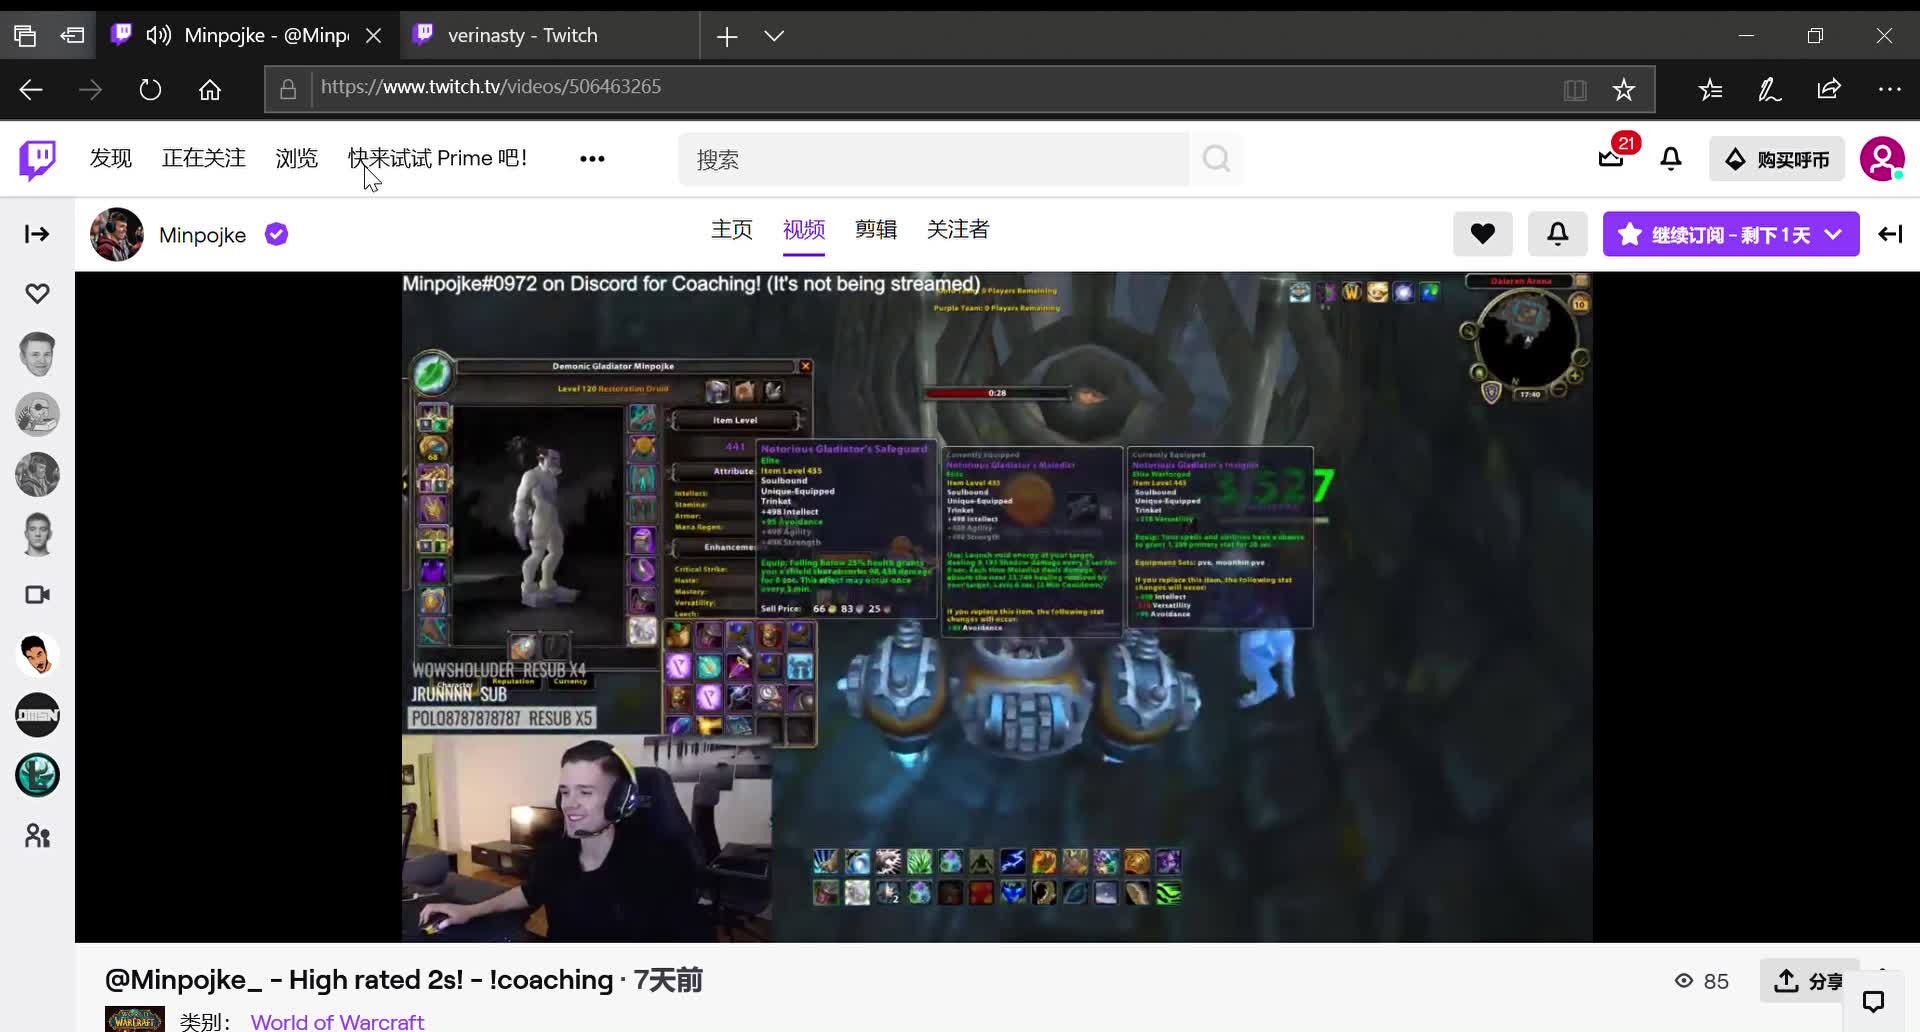The height and width of the screenshot is (1032, 1920).
Task: Open the Twitch home logo
Action: (37, 159)
